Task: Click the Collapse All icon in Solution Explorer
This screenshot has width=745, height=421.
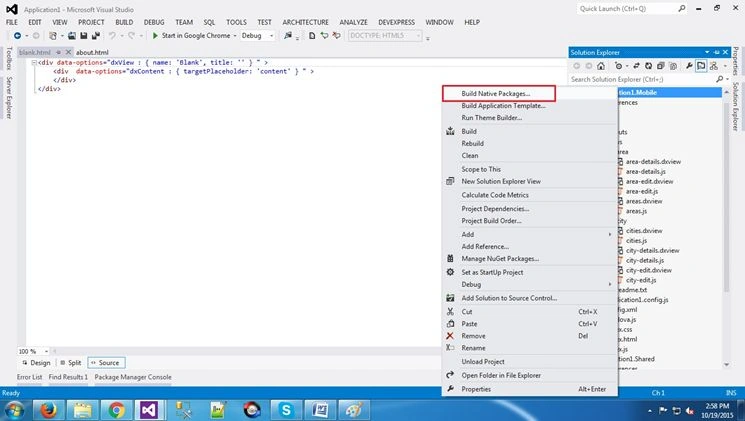Action: 660,66
